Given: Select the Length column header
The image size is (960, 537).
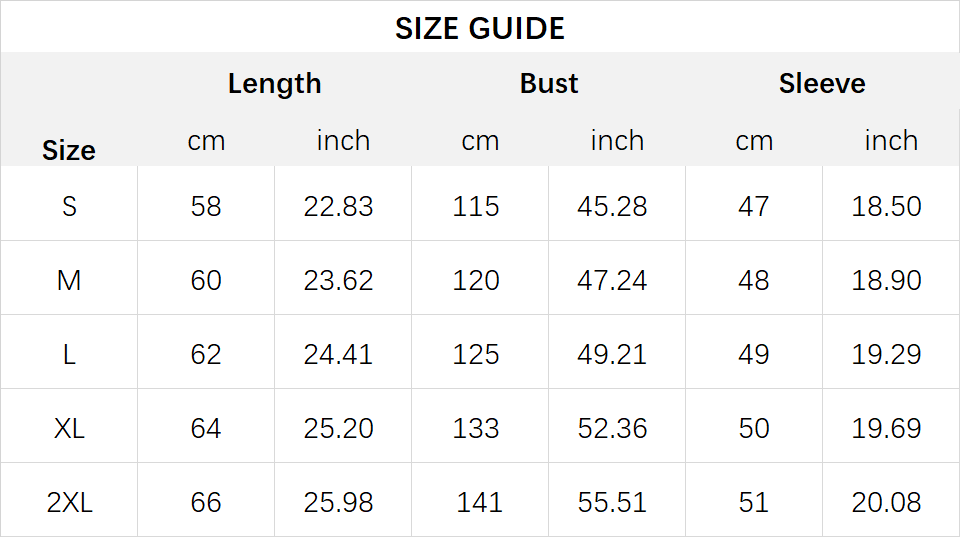Looking at the screenshot, I should pos(274,84).
